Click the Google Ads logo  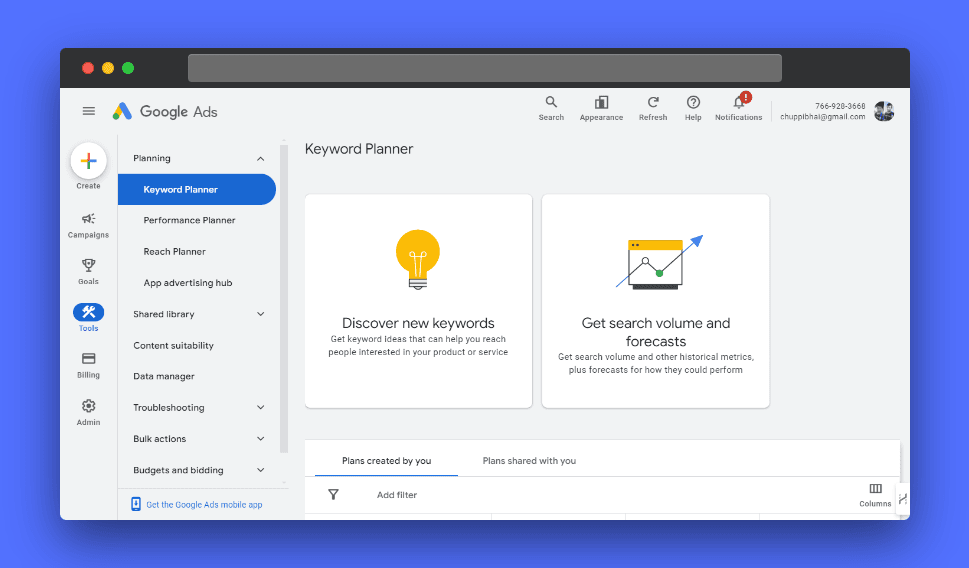165,111
